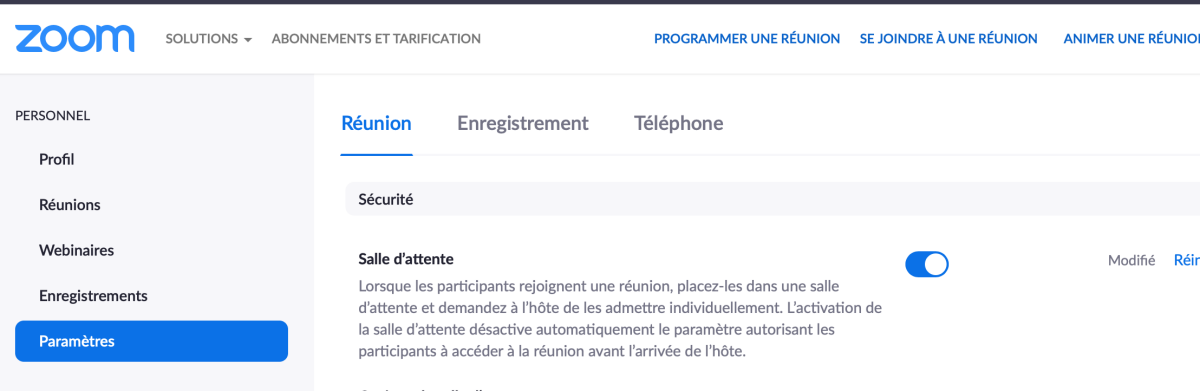Click the Sécurité section header

pos(386,200)
